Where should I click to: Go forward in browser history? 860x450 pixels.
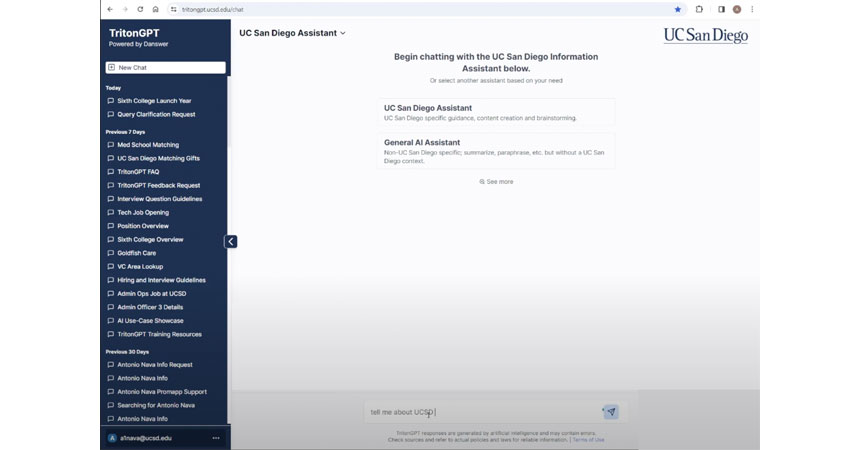tap(125, 9)
